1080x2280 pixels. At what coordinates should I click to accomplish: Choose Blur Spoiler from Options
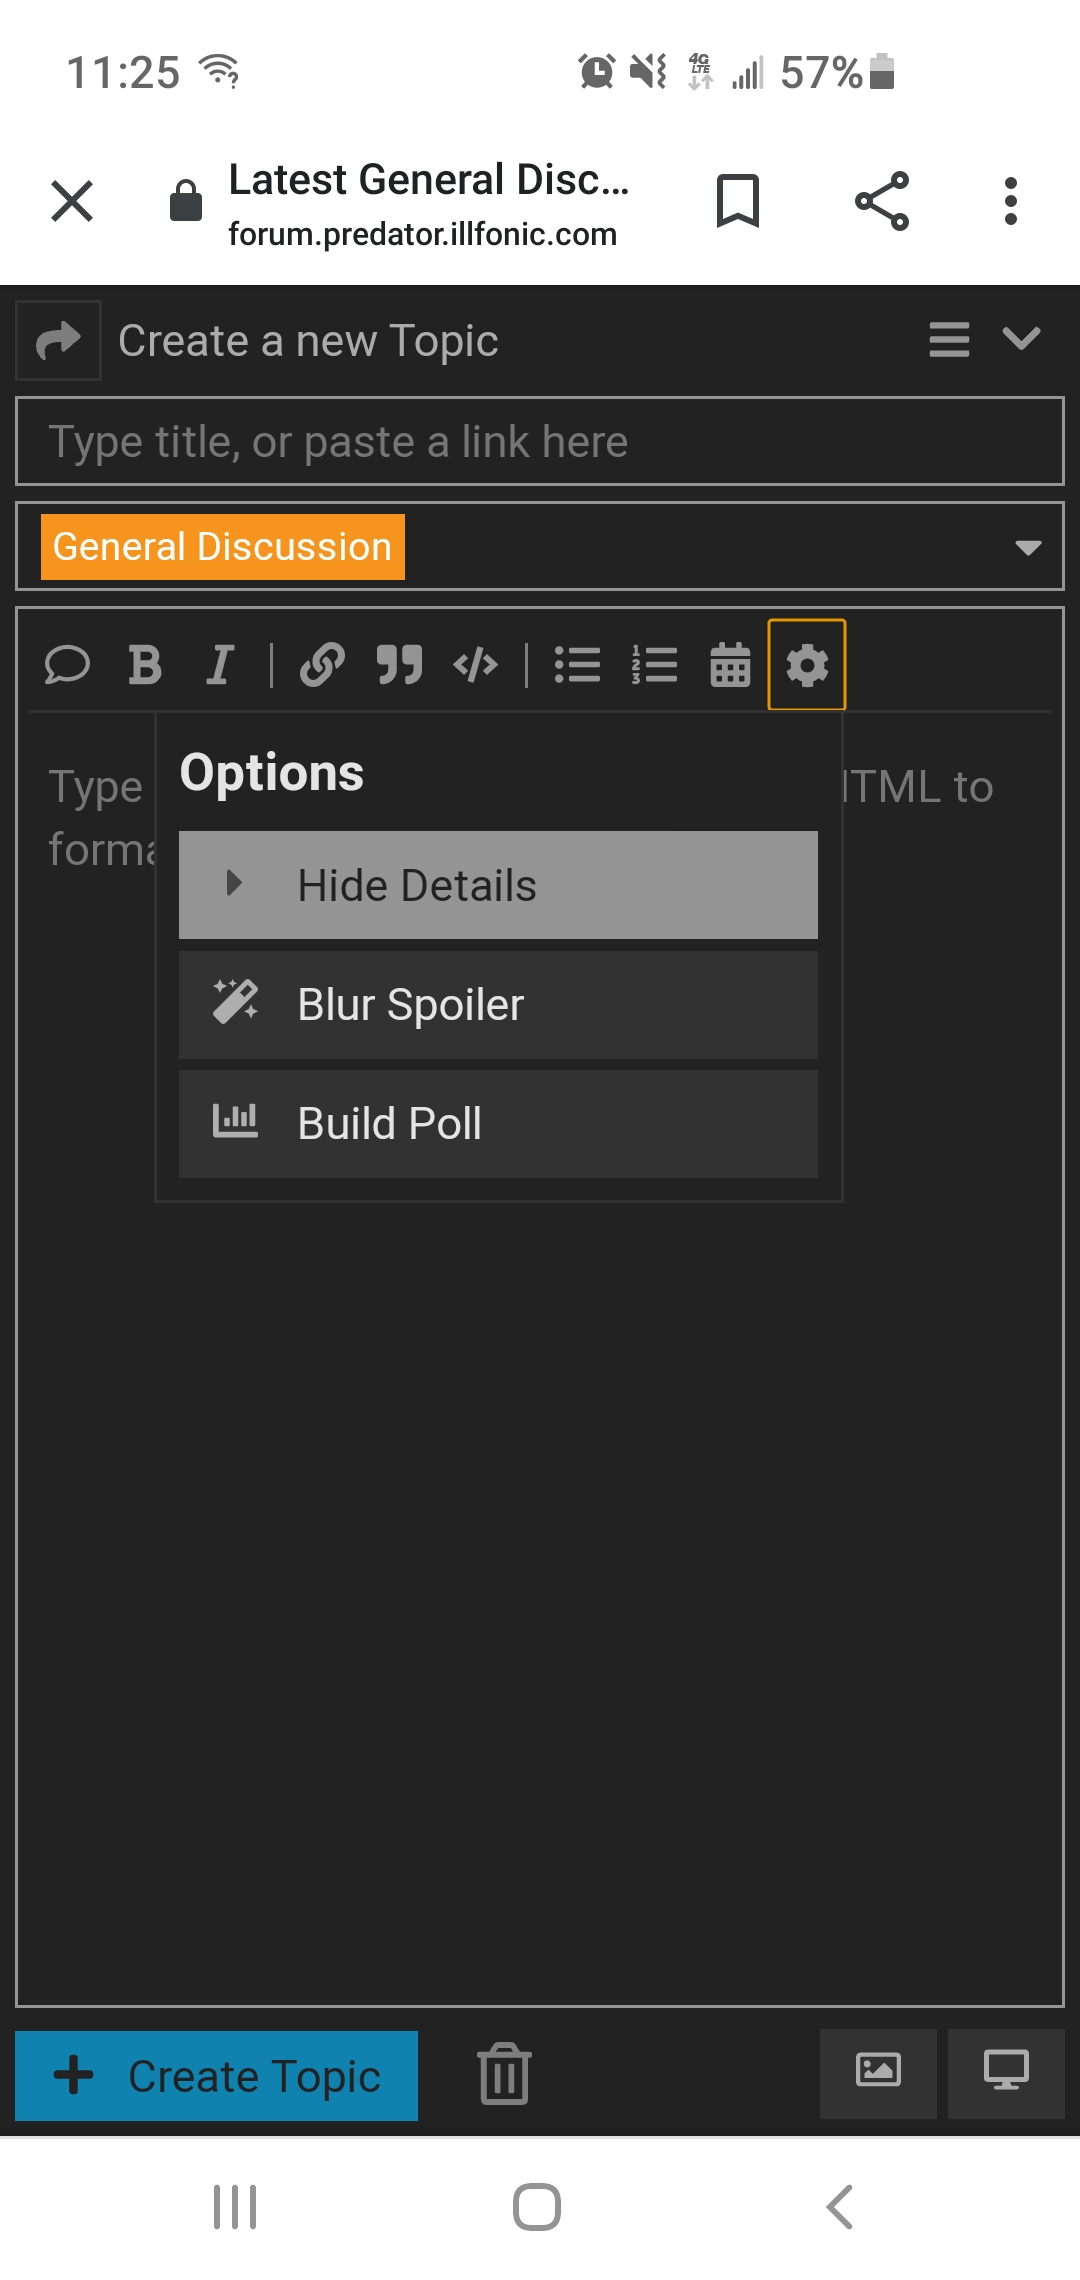(x=498, y=1005)
